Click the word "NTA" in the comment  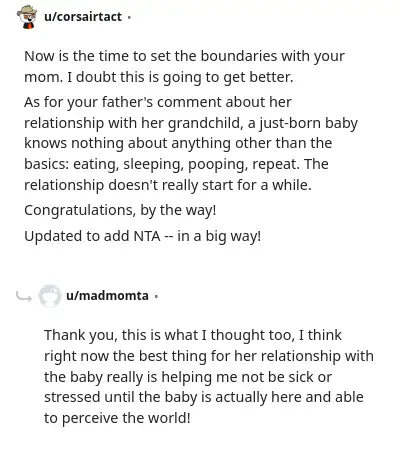click(x=147, y=236)
